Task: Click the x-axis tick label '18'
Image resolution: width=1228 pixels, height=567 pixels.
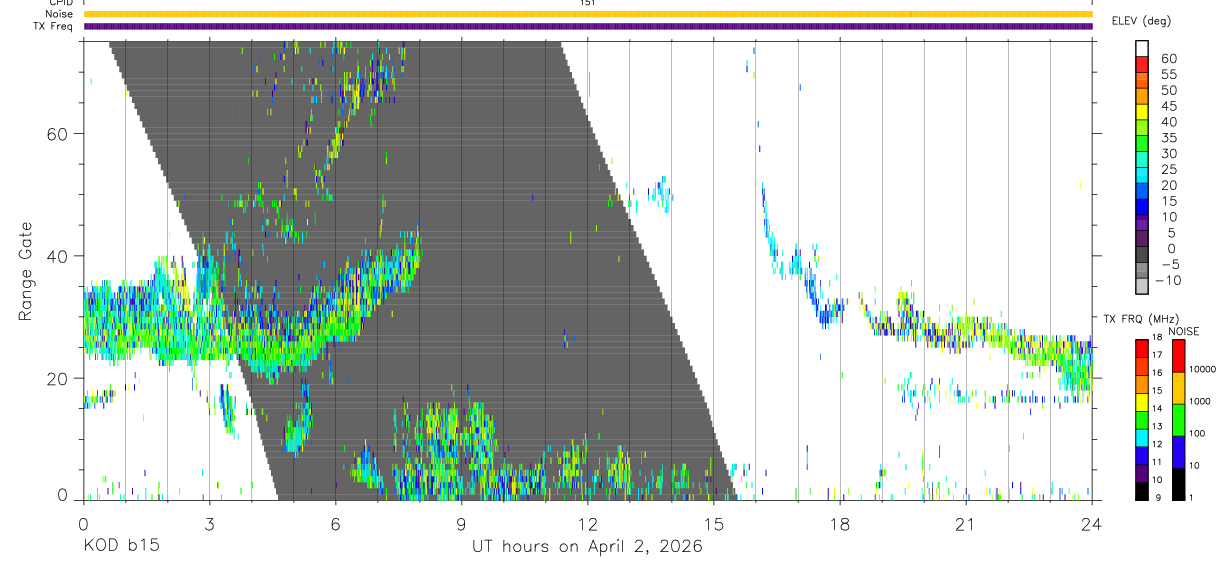Action: coord(839,524)
